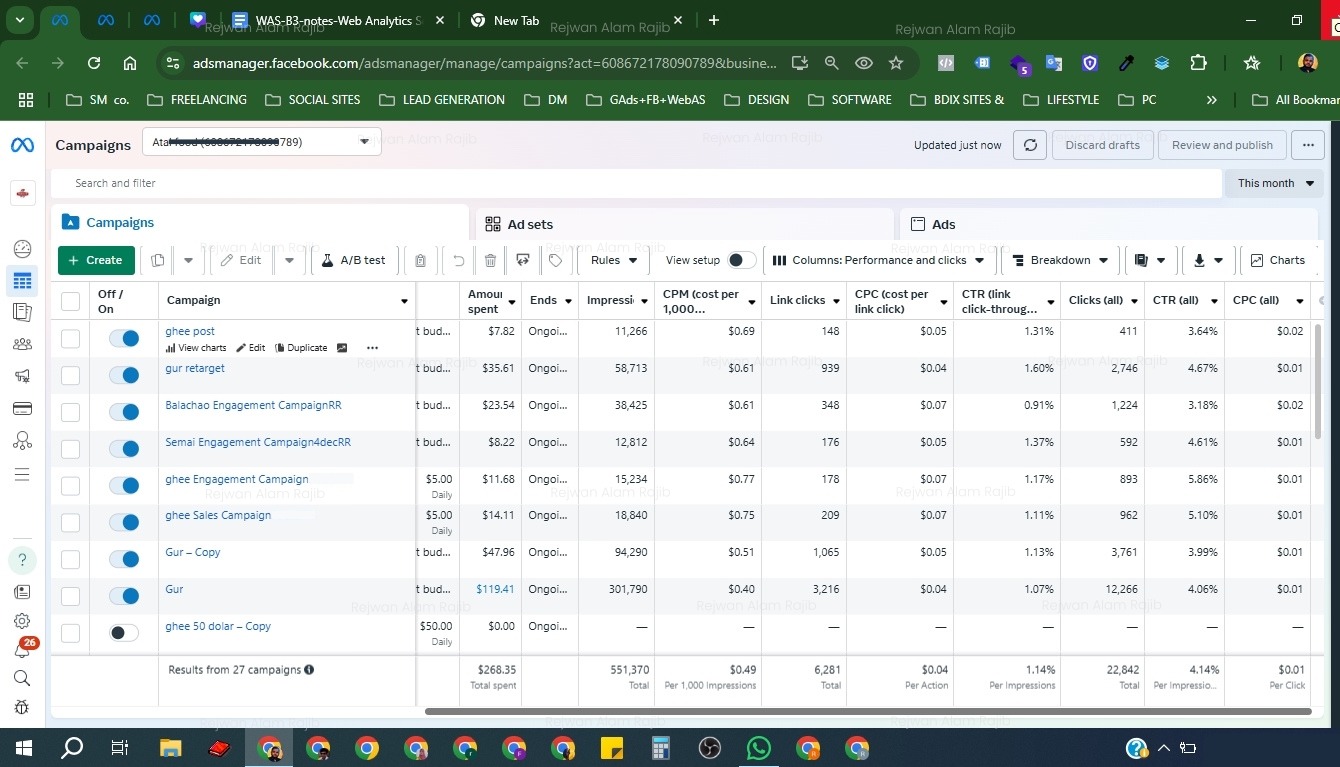Switch to the Ad sets tab

point(530,224)
